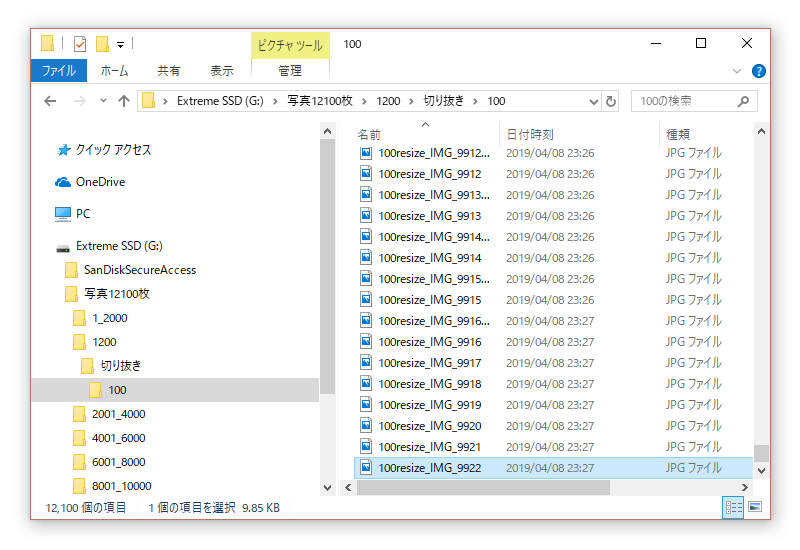Viewport: 800px width, 550px height.
Task: Open the ファイル menu tab
Action: click(59, 70)
